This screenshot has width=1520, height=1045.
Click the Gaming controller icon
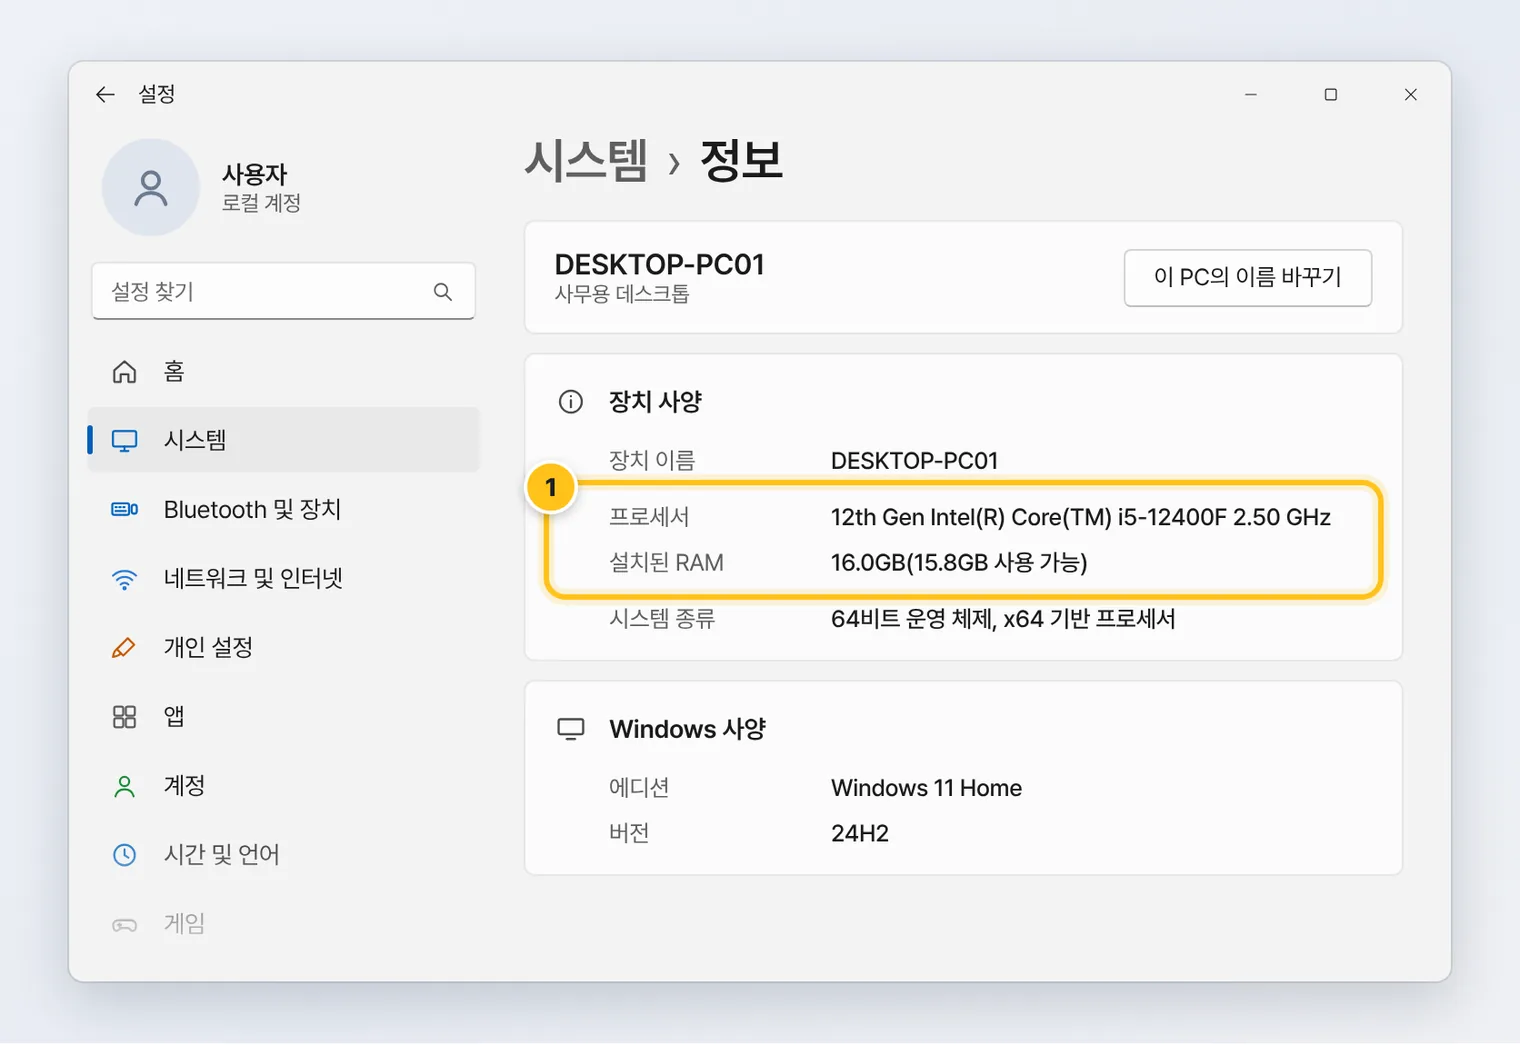click(x=124, y=924)
